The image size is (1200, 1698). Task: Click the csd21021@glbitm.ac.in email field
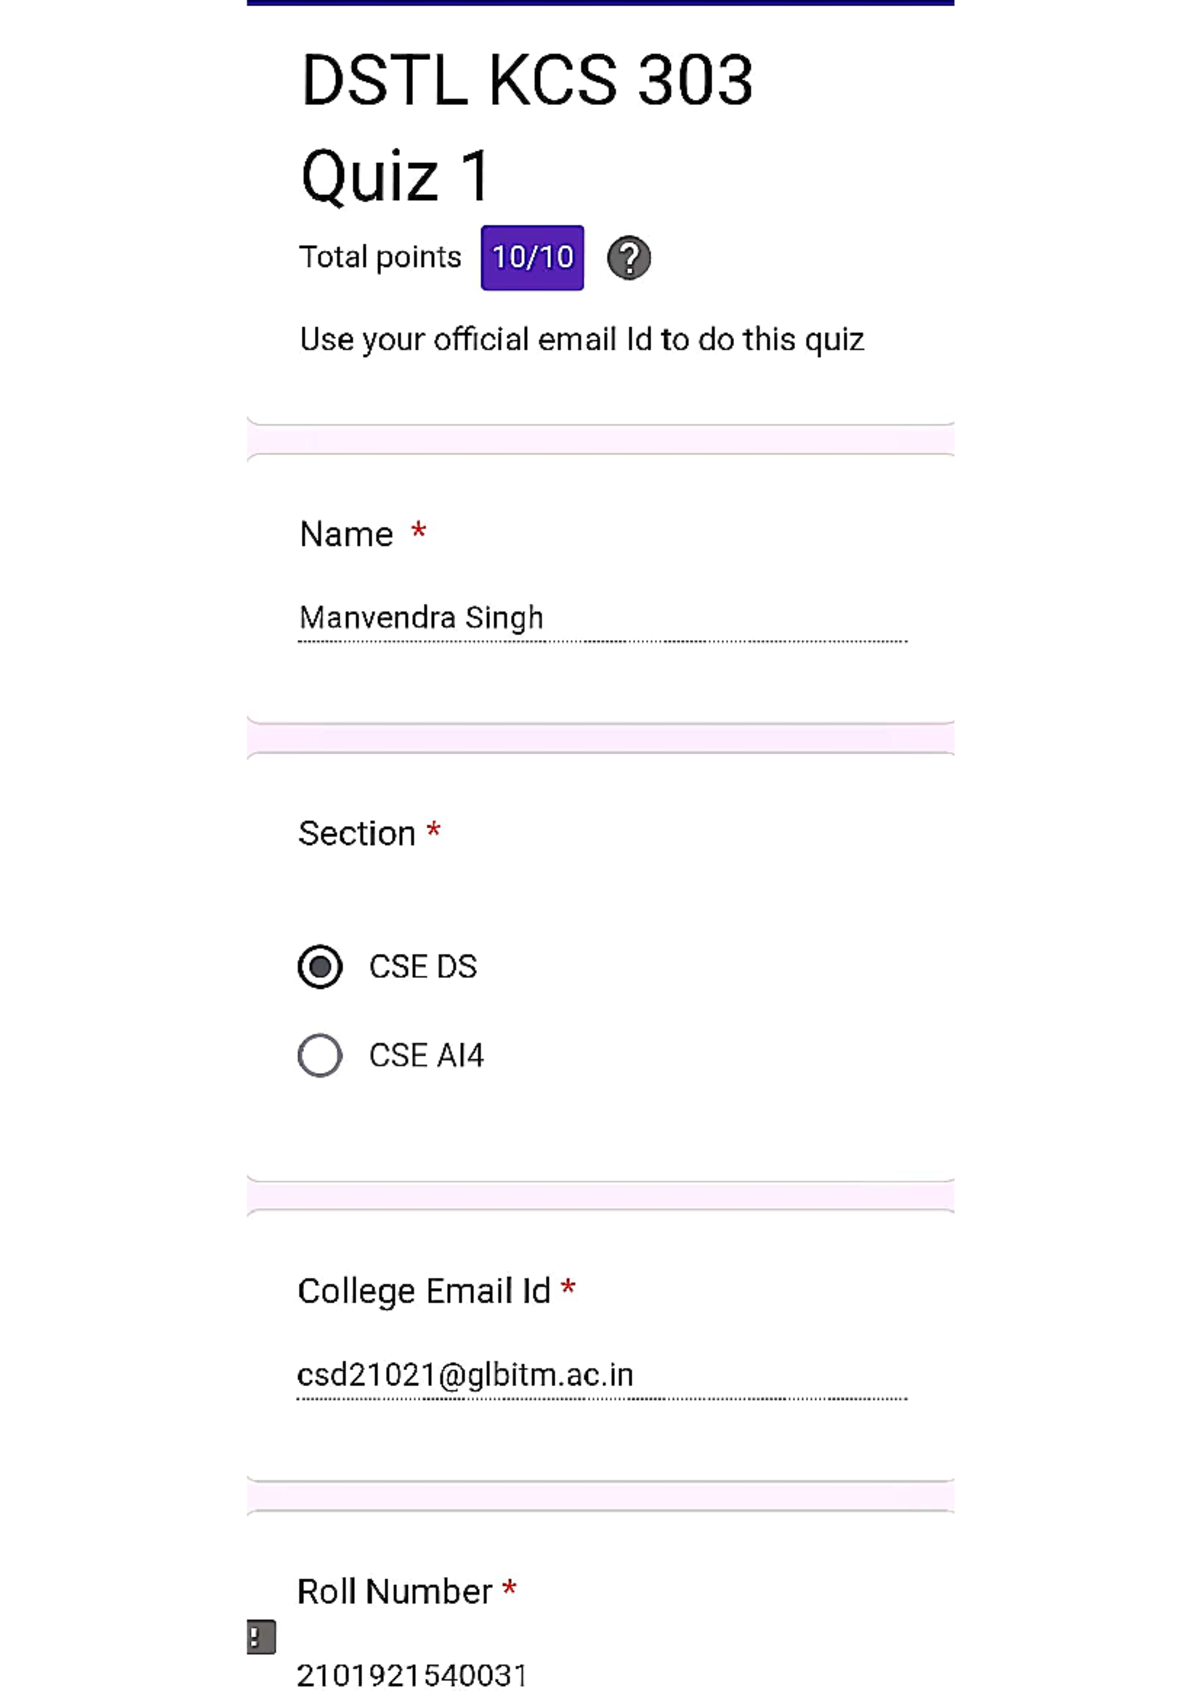pyautogui.click(x=600, y=1375)
